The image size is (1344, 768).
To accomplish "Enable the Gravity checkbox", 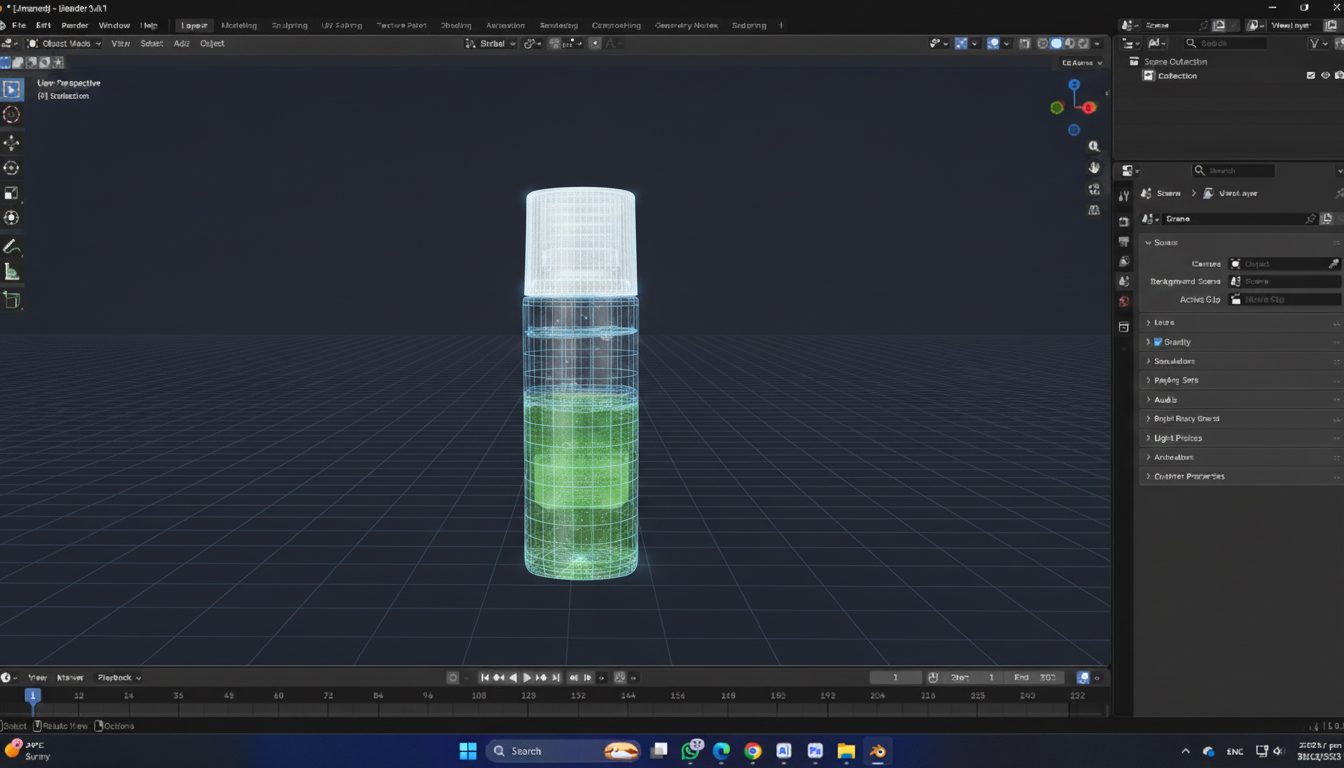I will coord(1157,342).
